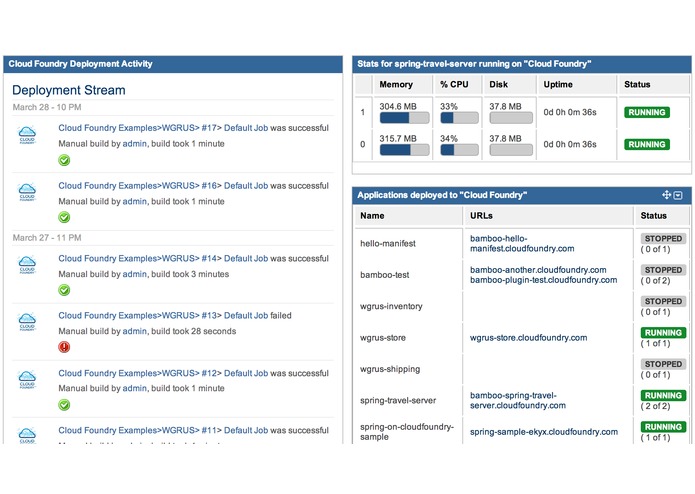Open Default Job link for build #12
Viewport: 695px width, 494px height.
pyautogui.click(x=246, y=373)
